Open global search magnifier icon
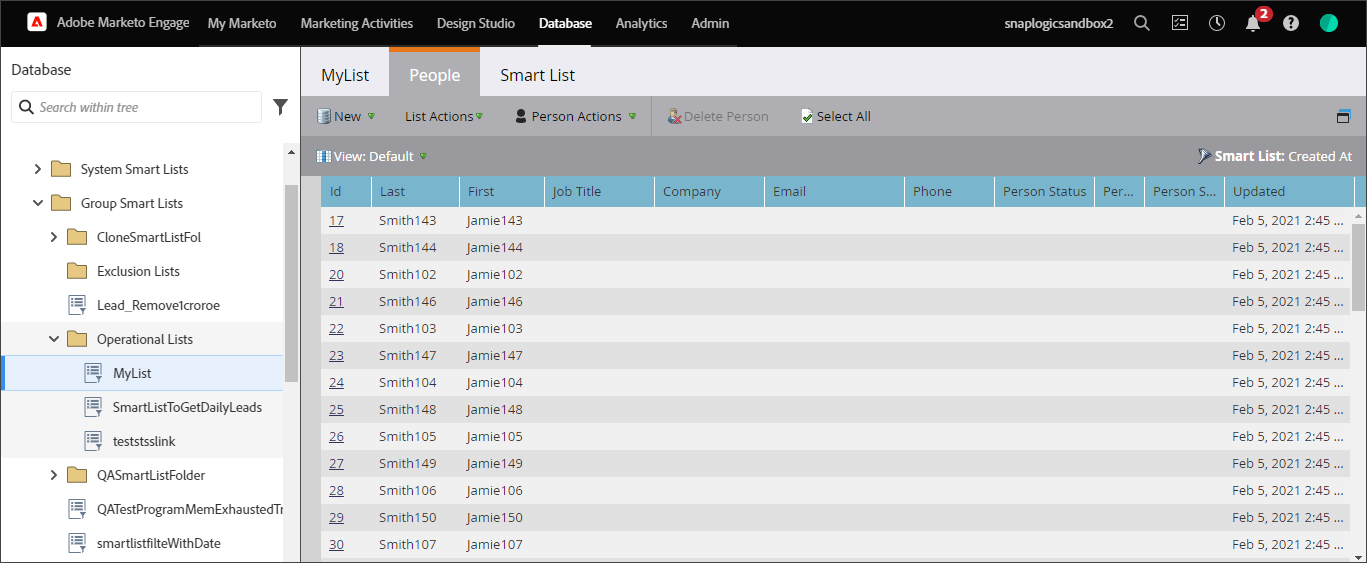Viewport: 1367px width, 563px height. click(x=1142, y=23)
